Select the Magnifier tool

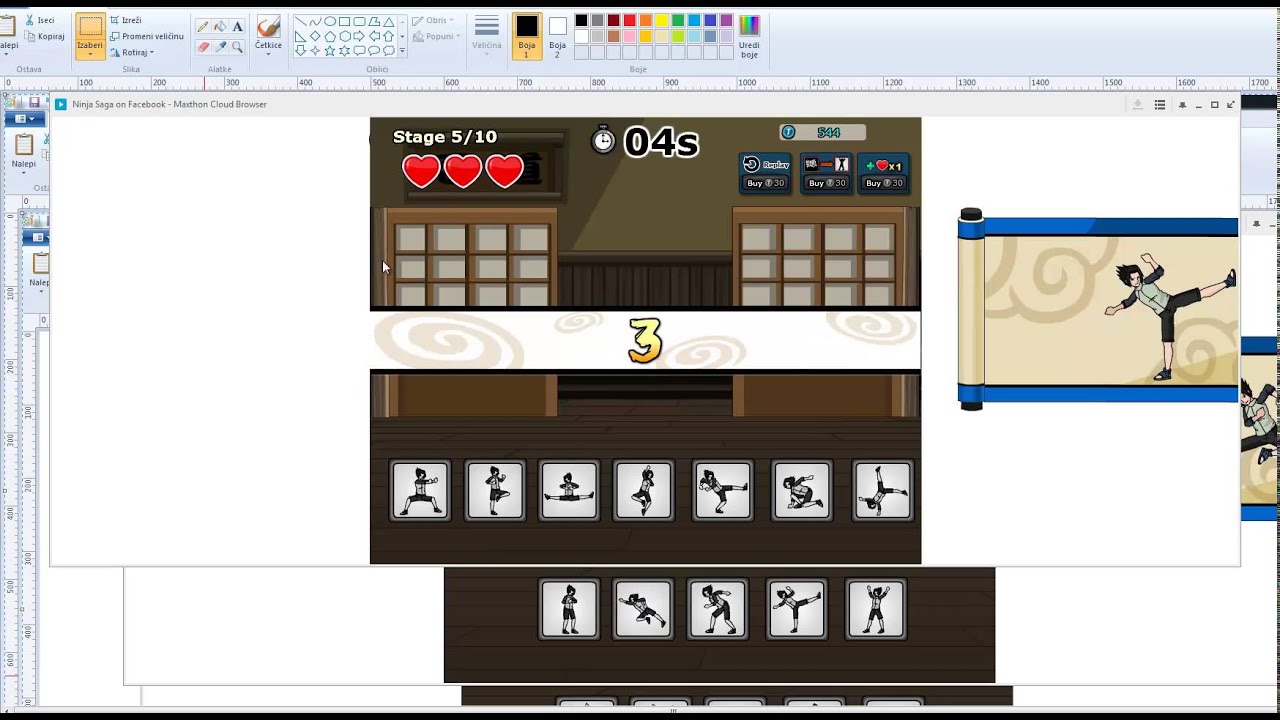[x=237, y=47]
